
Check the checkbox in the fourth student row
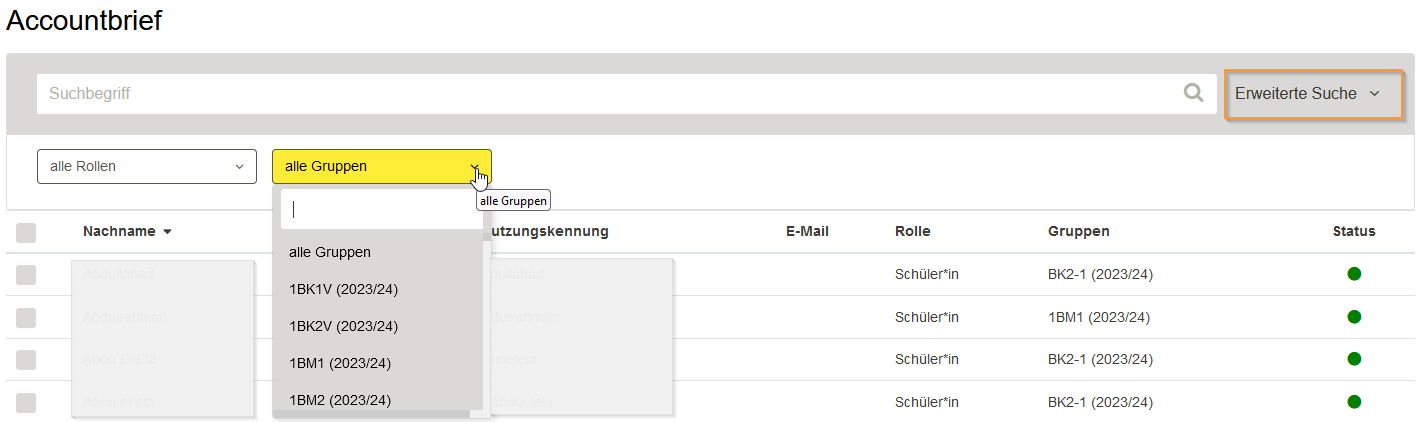(26, 403)
